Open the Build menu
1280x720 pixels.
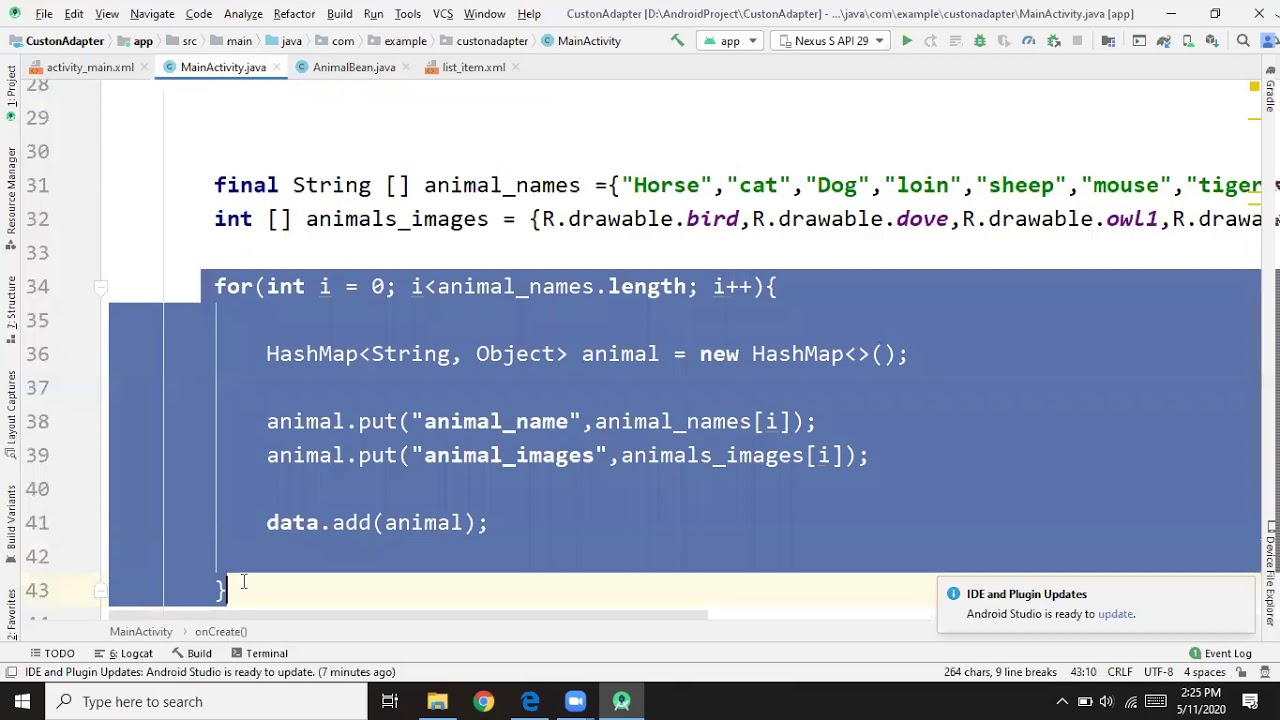point(339,14)
